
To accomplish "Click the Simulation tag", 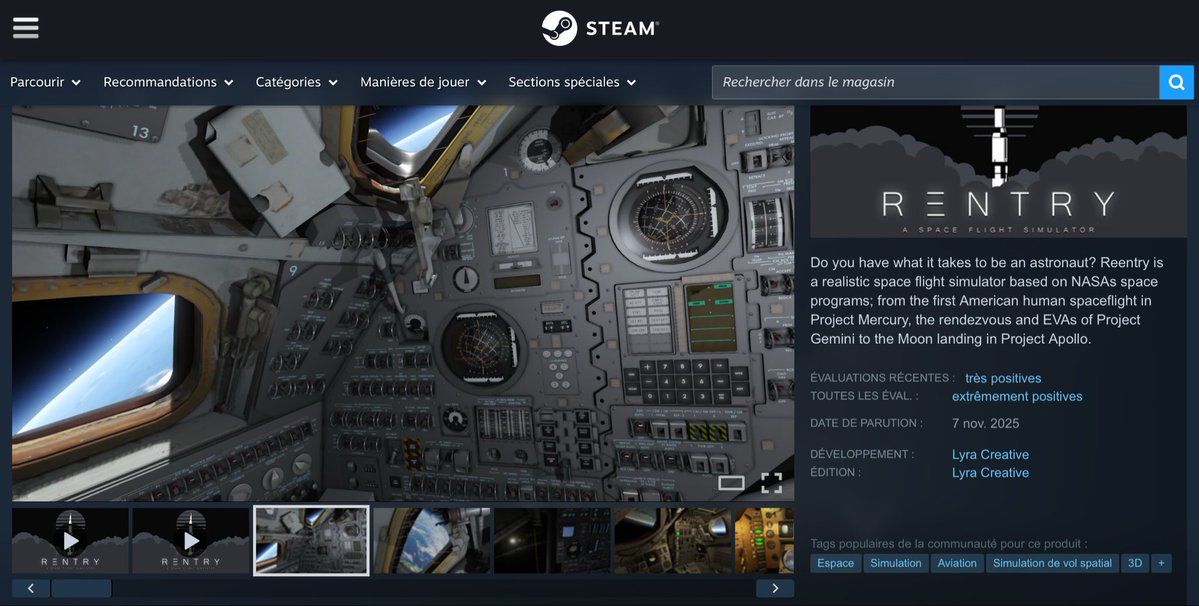I will pos(895,563).
